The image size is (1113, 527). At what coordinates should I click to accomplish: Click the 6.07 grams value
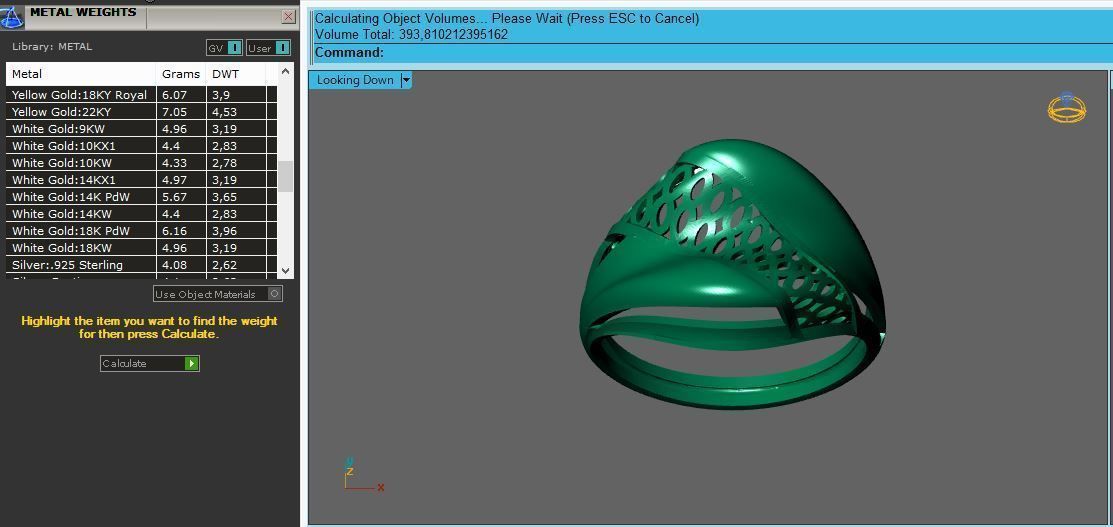click(x=174, y=94)
